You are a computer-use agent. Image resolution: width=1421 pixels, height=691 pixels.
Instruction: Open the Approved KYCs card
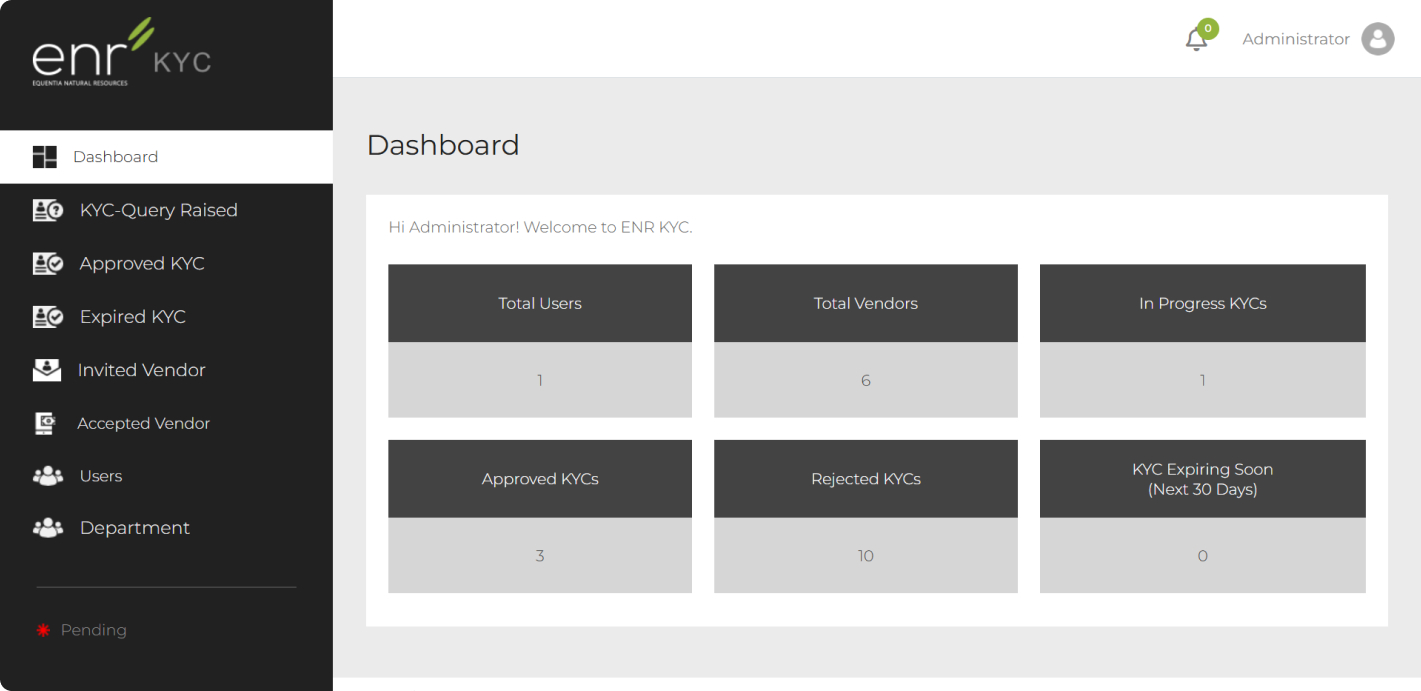tap(540, 516)
